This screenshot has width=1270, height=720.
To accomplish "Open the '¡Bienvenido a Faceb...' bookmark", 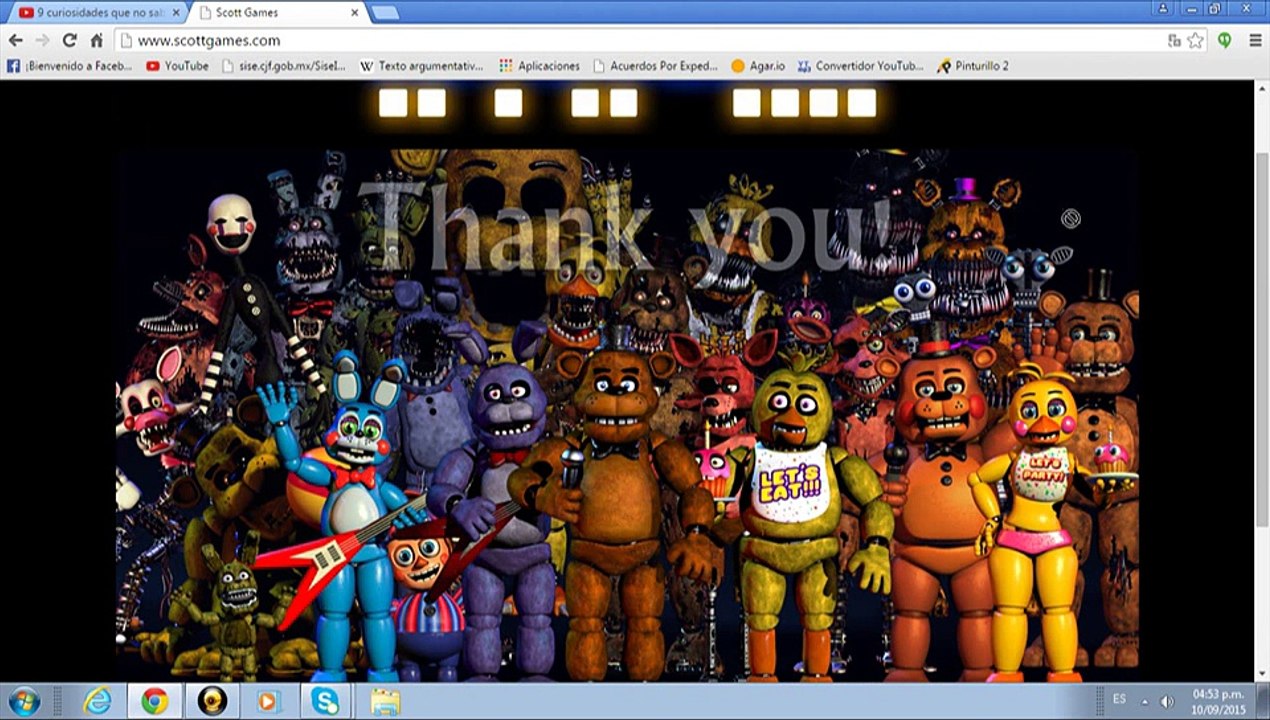I will tap(69, 66).
